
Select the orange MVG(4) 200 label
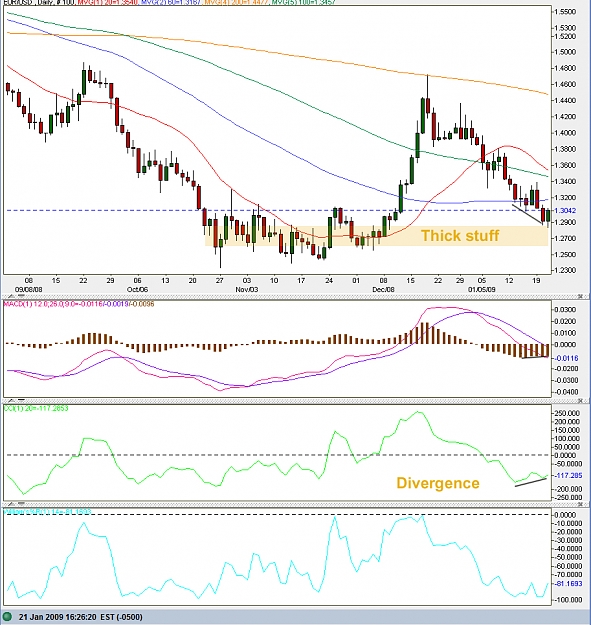tap(238, 2)
